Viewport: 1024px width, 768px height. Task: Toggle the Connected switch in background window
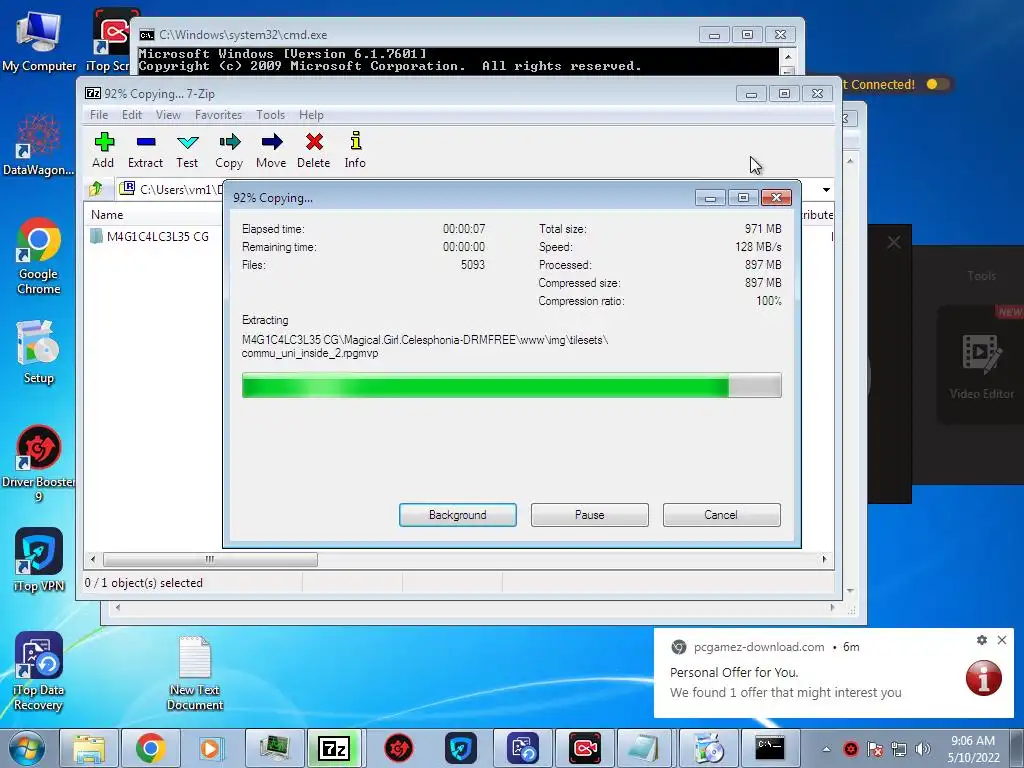(x=936, y=84)
